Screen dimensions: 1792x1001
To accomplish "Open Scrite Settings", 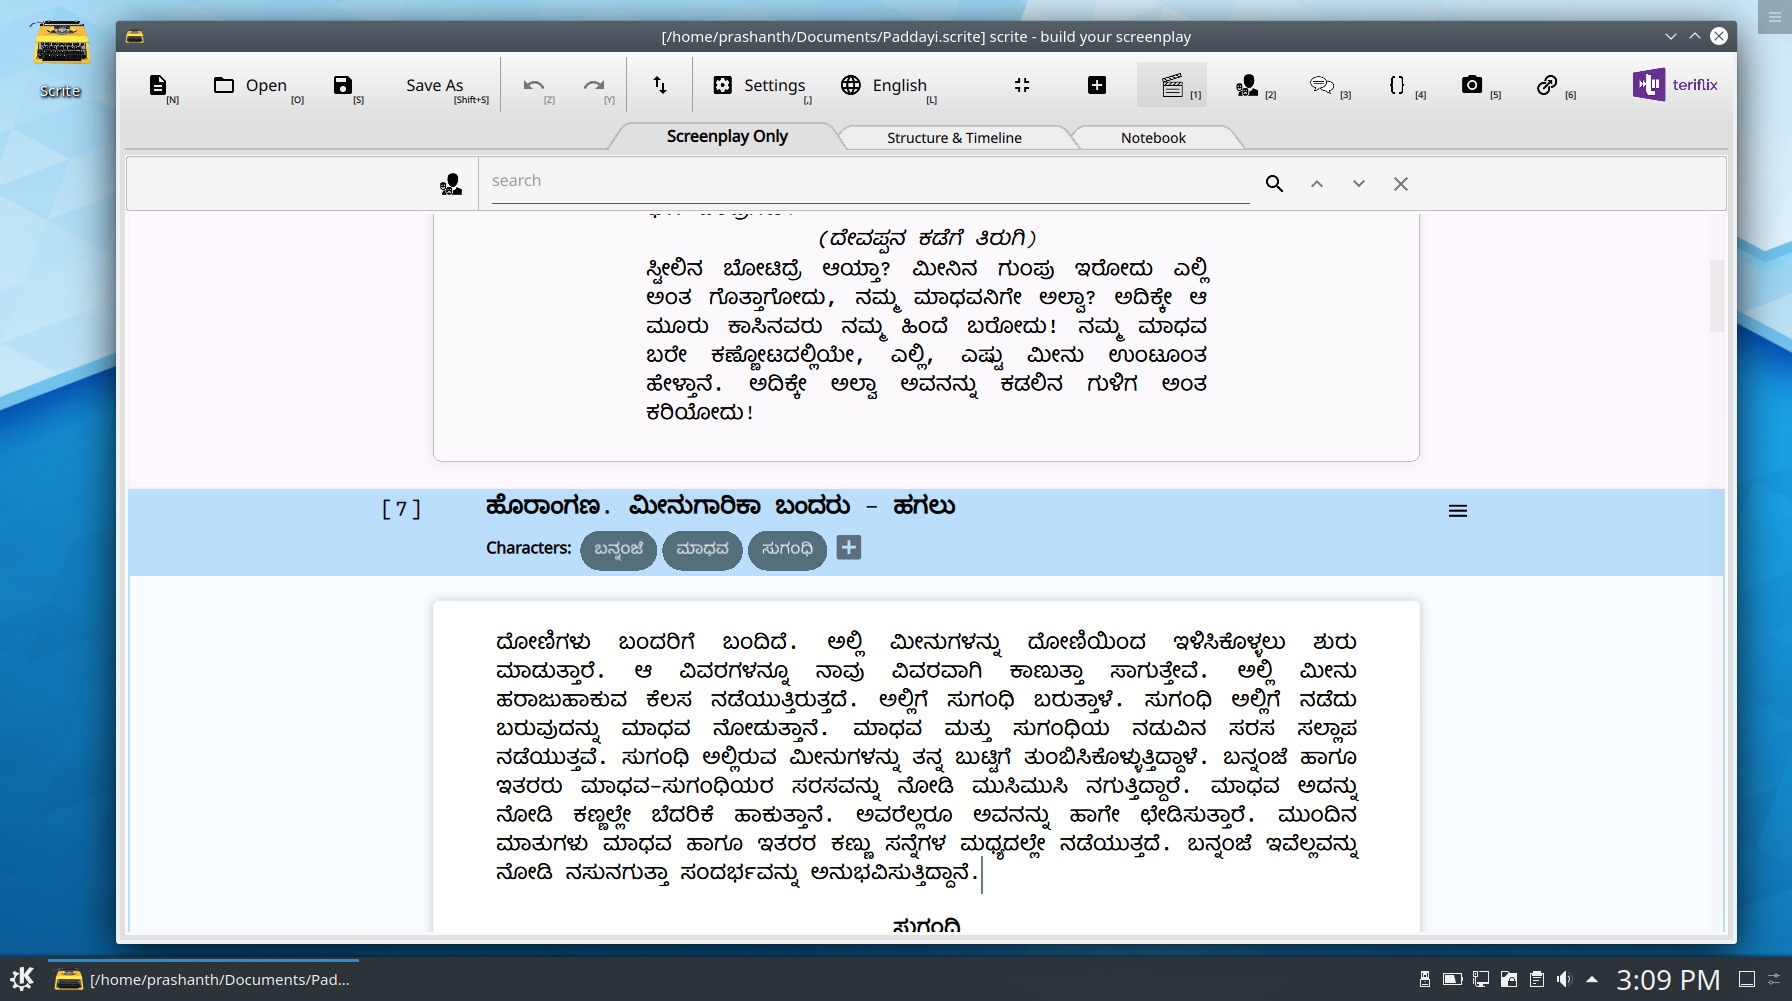I will 760,85.
